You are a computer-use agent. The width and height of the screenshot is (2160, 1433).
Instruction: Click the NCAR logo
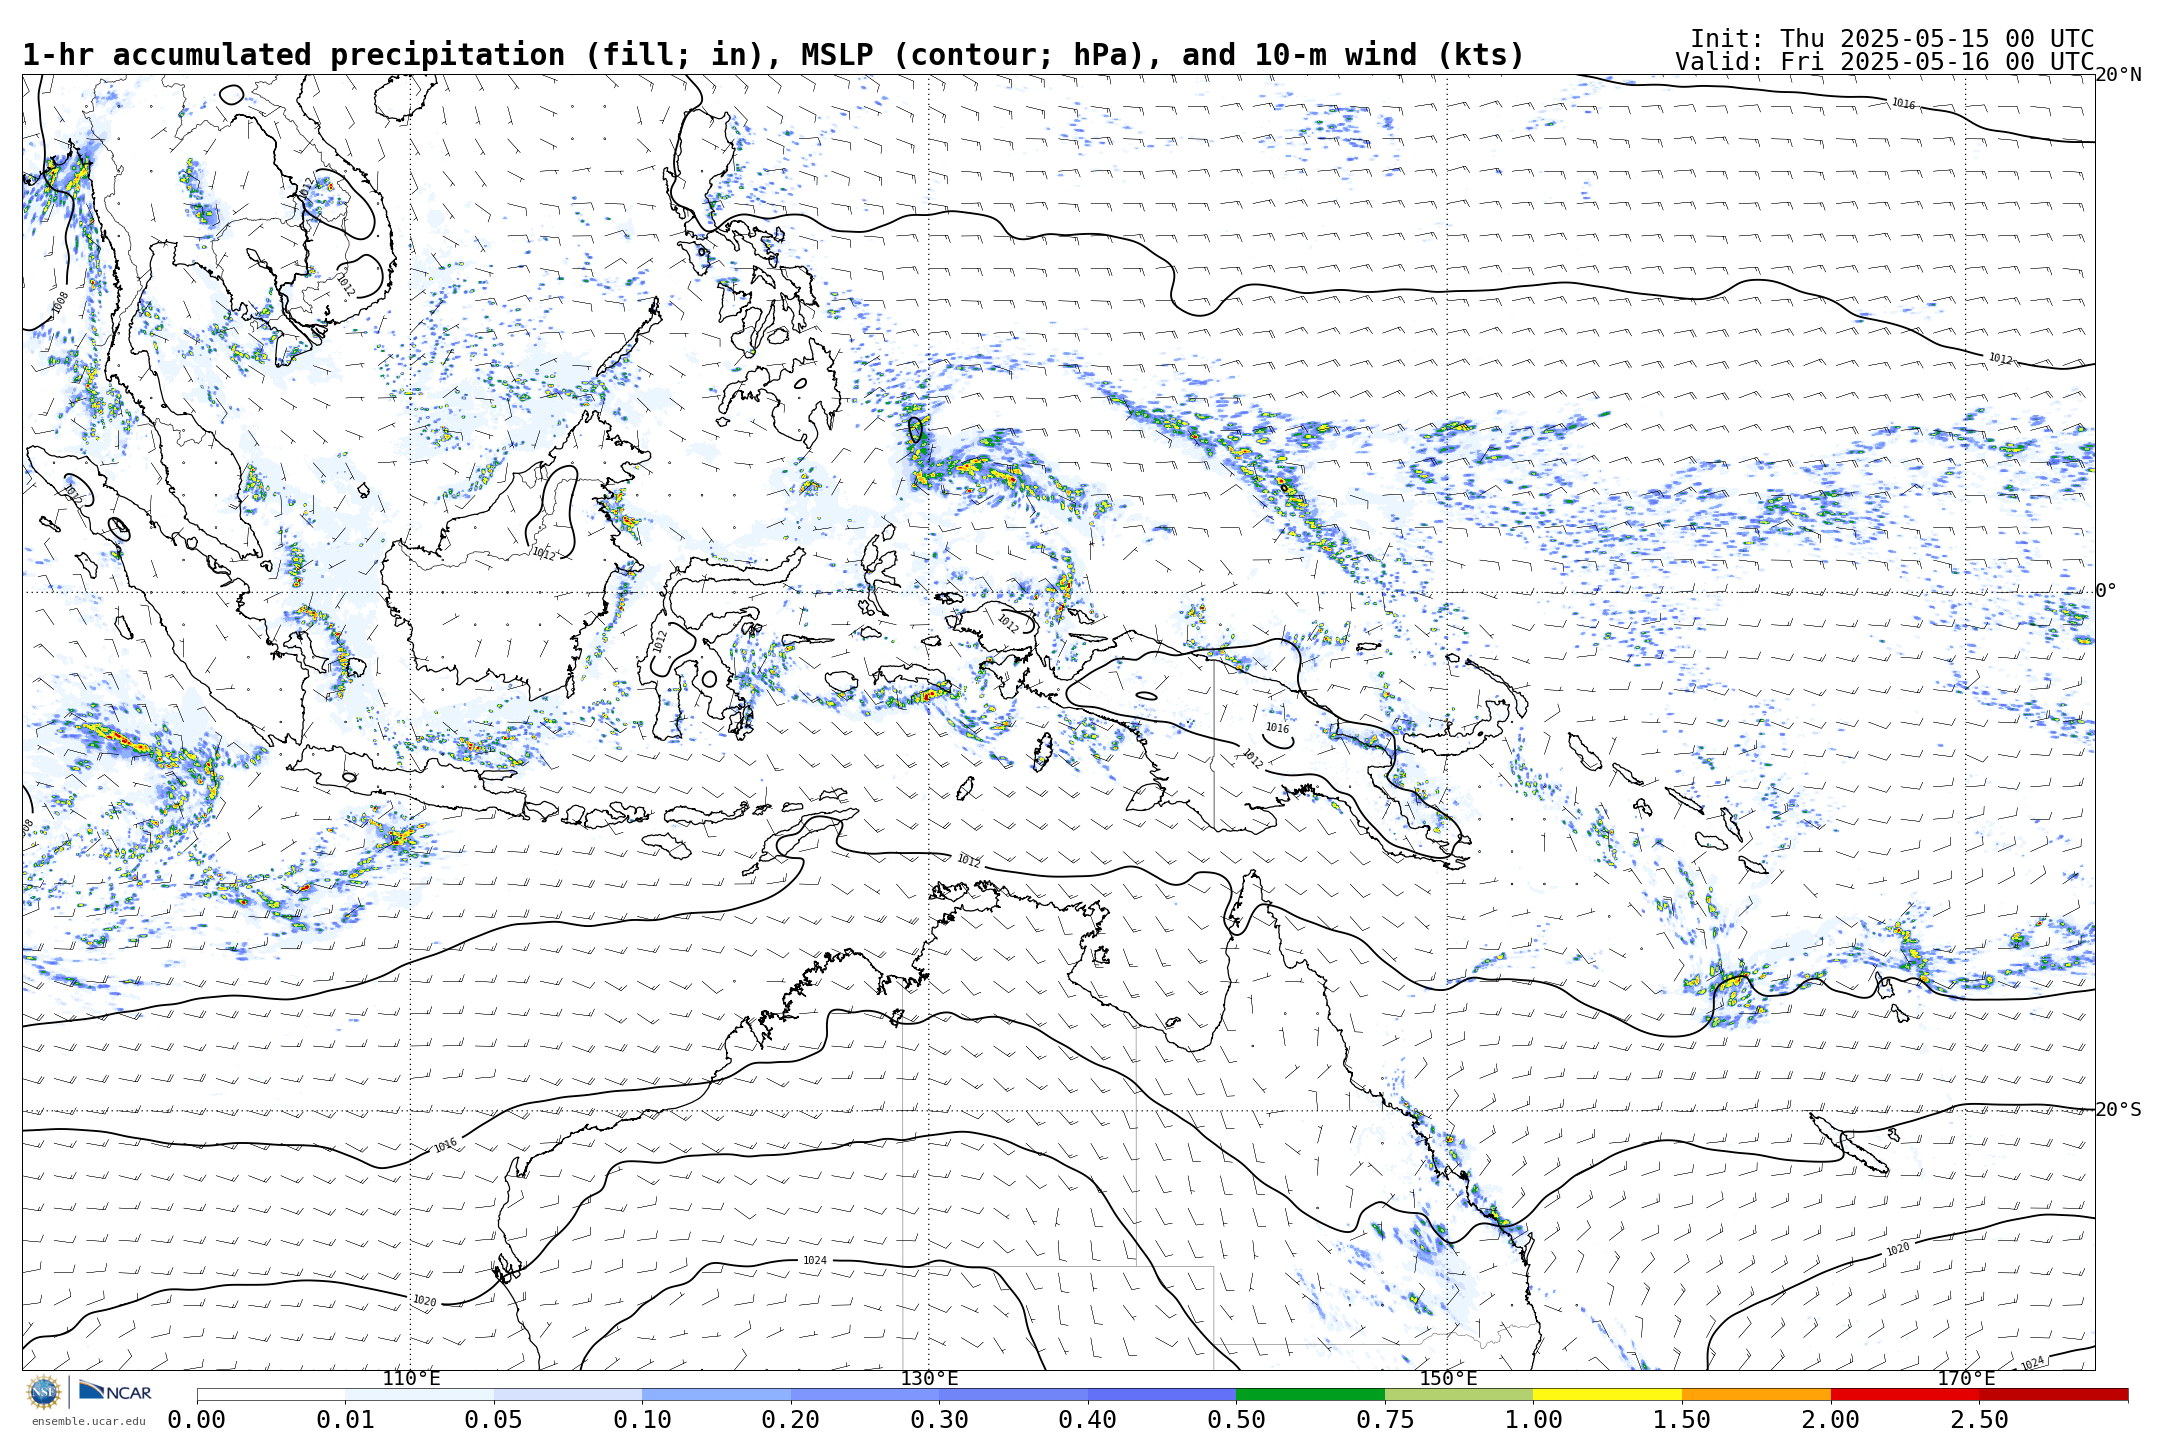pos(115,1391)
